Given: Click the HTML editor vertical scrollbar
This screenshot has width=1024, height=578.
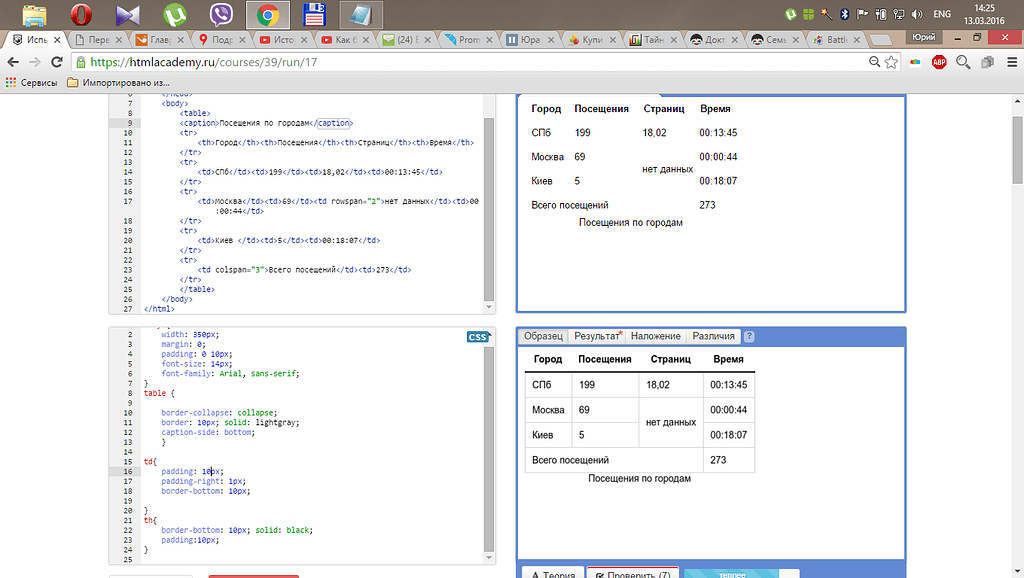Looking at the screenshot, I should [488, 209].
